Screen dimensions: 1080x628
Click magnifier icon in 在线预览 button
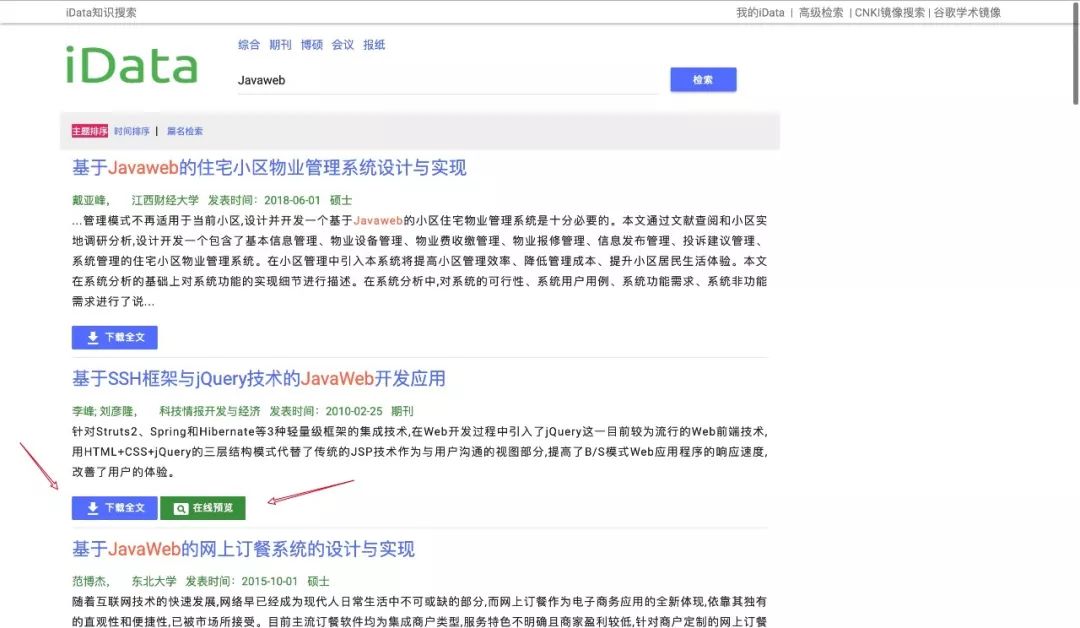click(x=180, y=508)
